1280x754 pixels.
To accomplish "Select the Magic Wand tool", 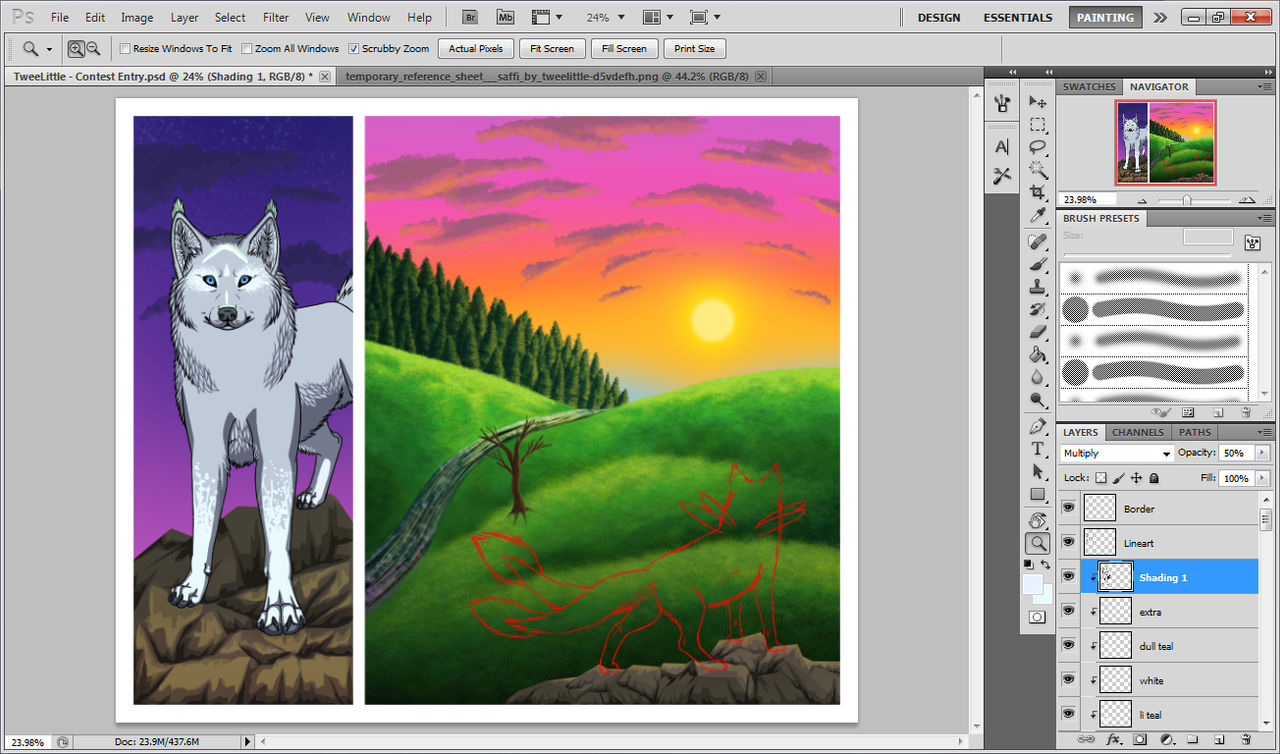I will pos(1038,170).
